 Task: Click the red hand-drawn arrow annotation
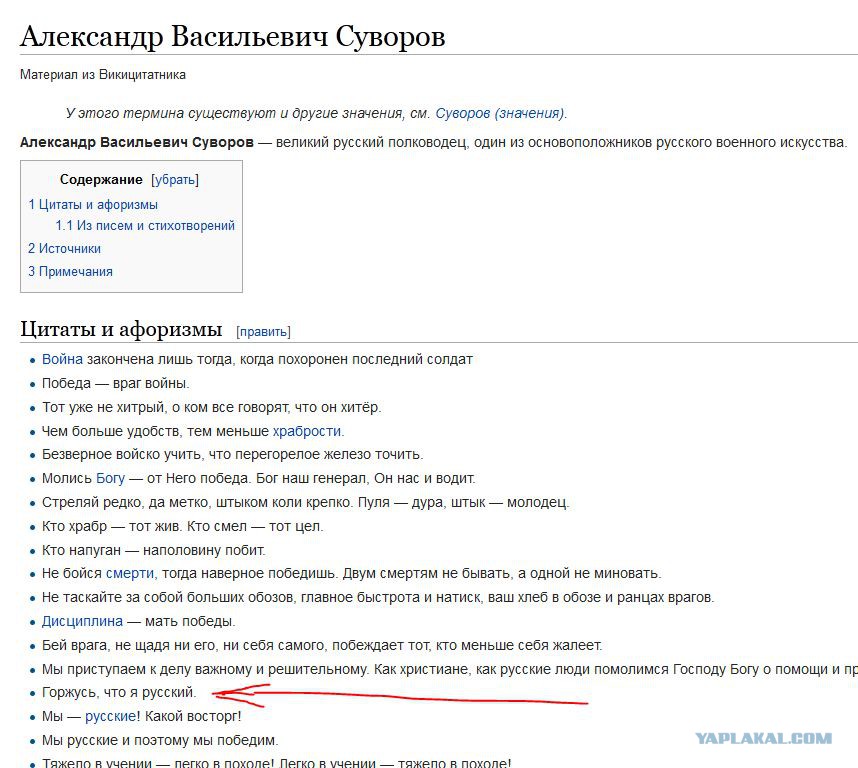[x=399, y=696]
